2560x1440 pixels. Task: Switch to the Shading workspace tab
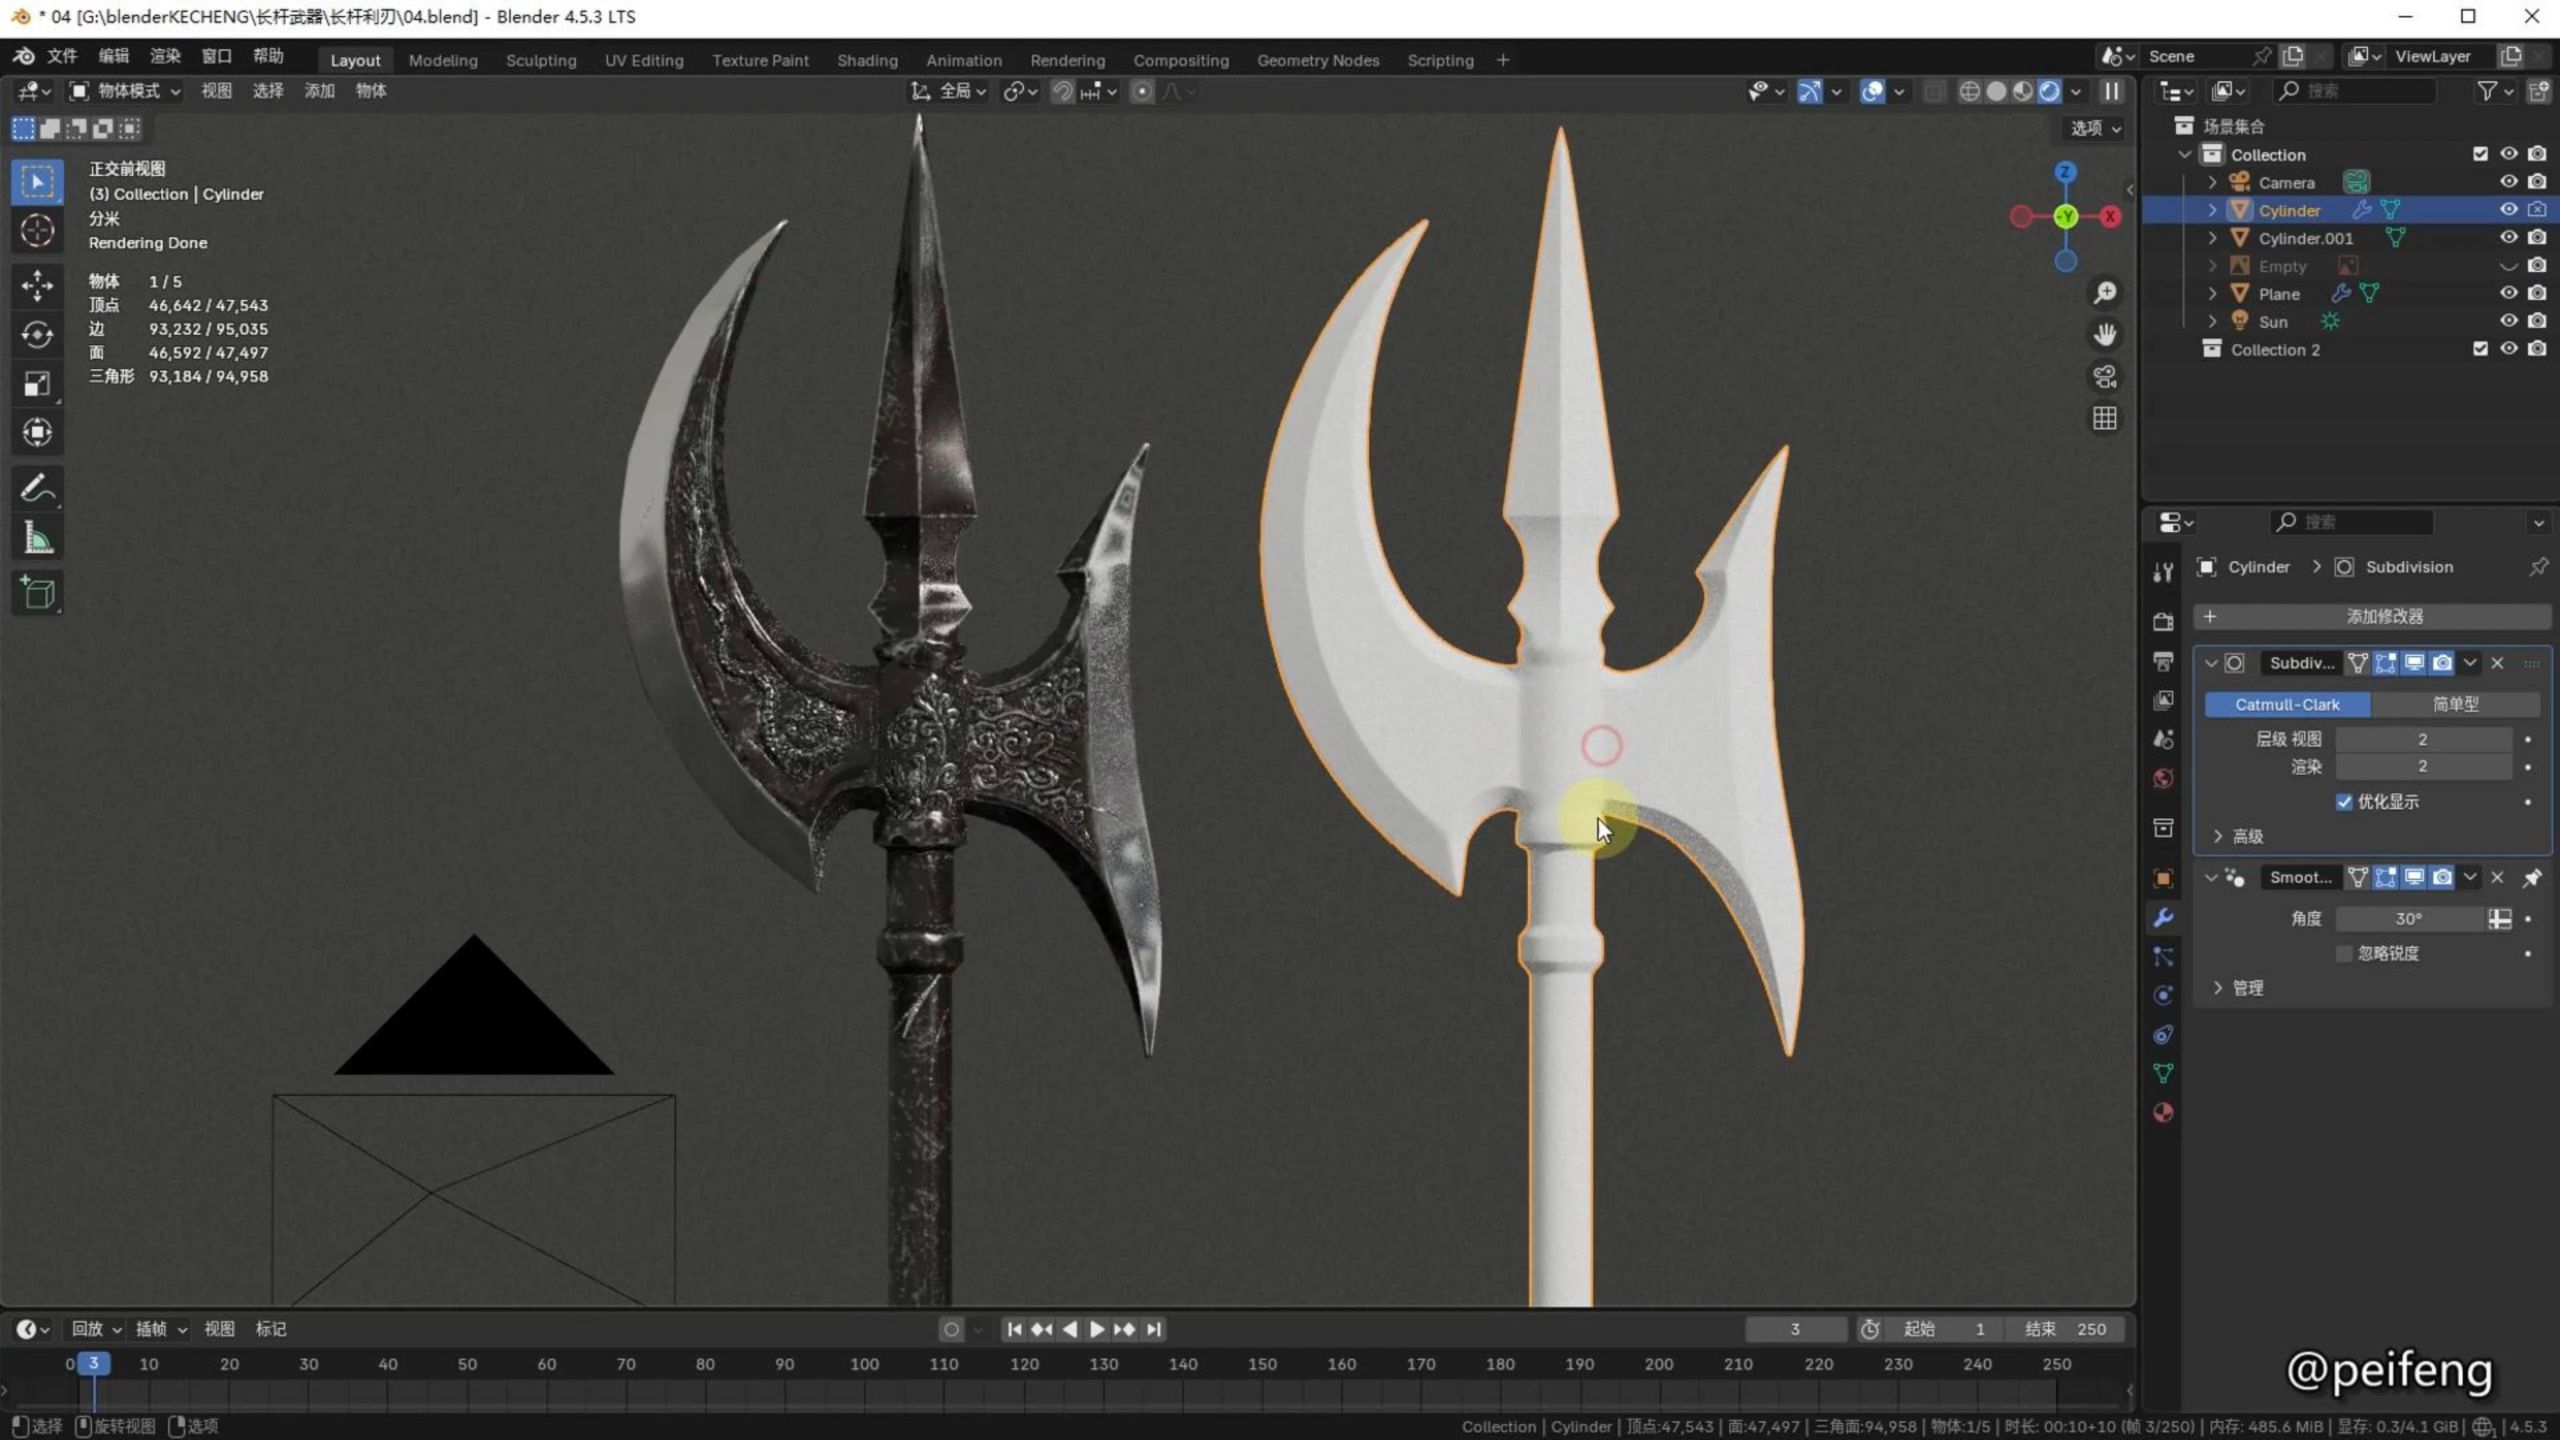pos(867,60)
